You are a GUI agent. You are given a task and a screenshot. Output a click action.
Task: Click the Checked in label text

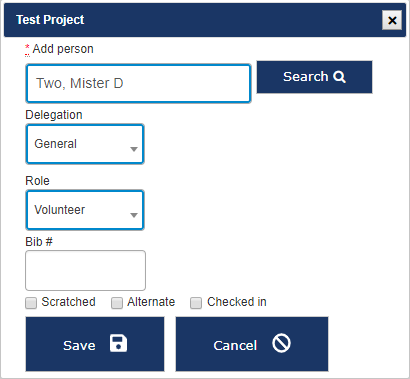click(237, 302)
